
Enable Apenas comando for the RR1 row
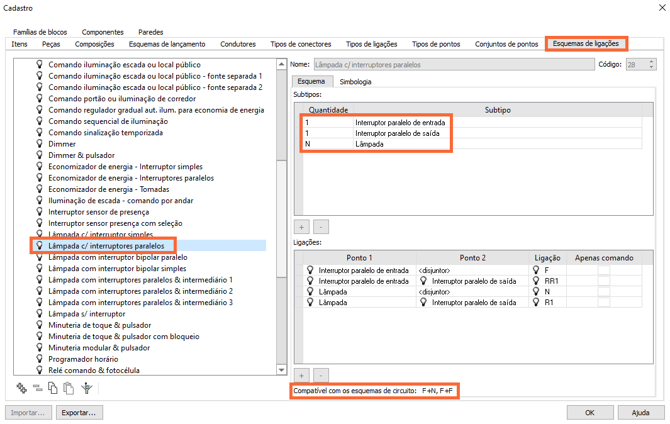tap(604, 281)
